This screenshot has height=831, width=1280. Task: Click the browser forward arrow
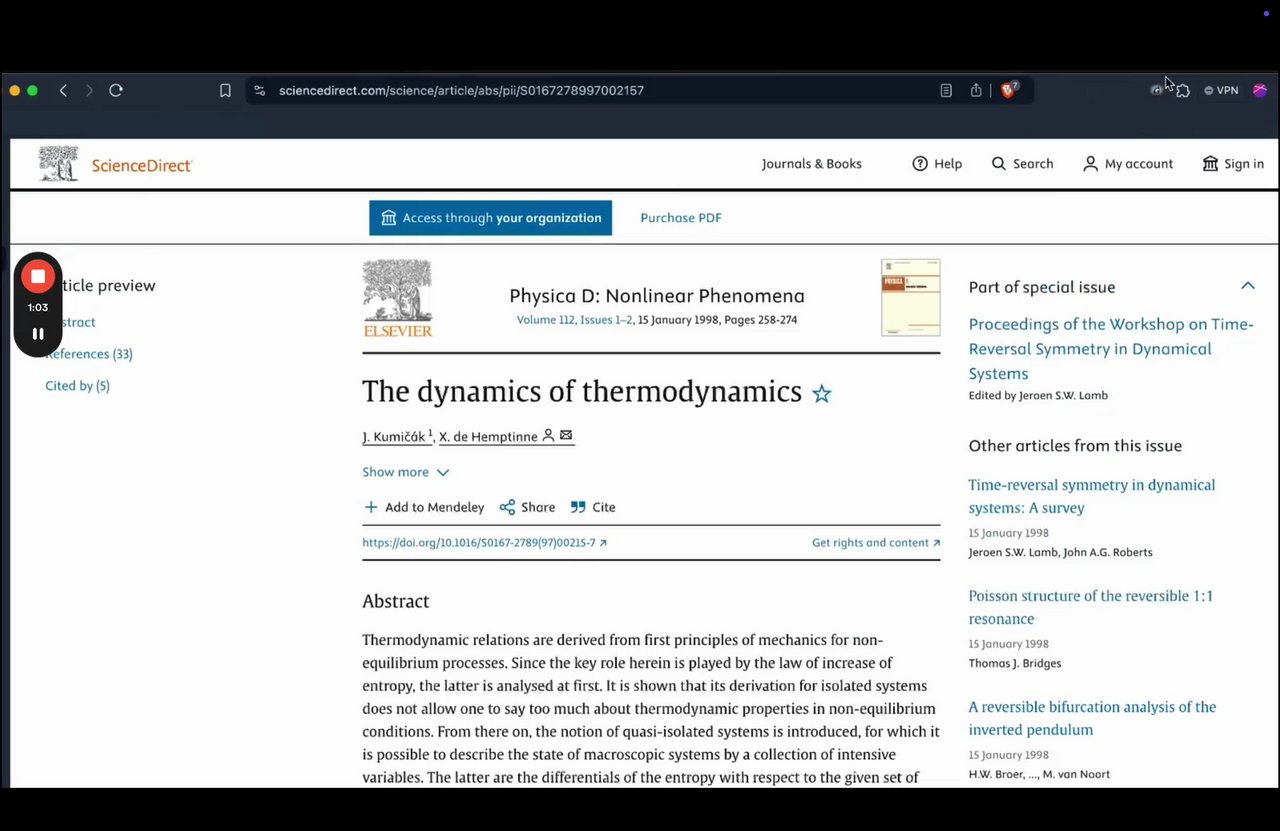click(x=89, y=90)
